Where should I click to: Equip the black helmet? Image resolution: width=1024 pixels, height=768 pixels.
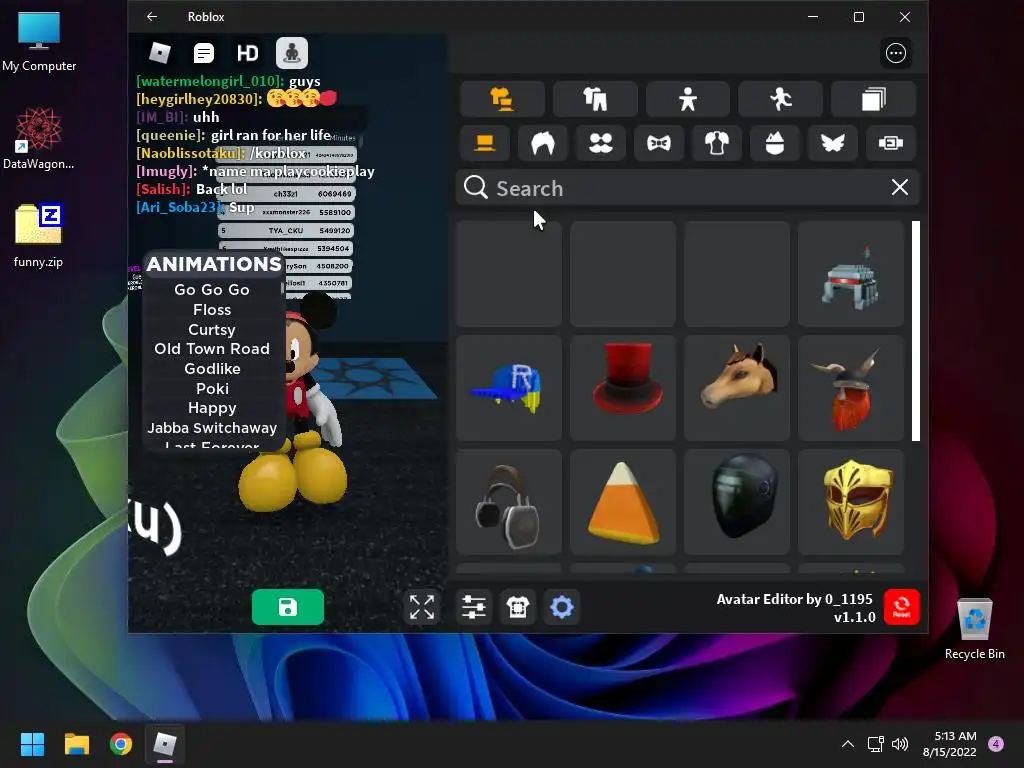pyautogui.click(x=737, y=502)
